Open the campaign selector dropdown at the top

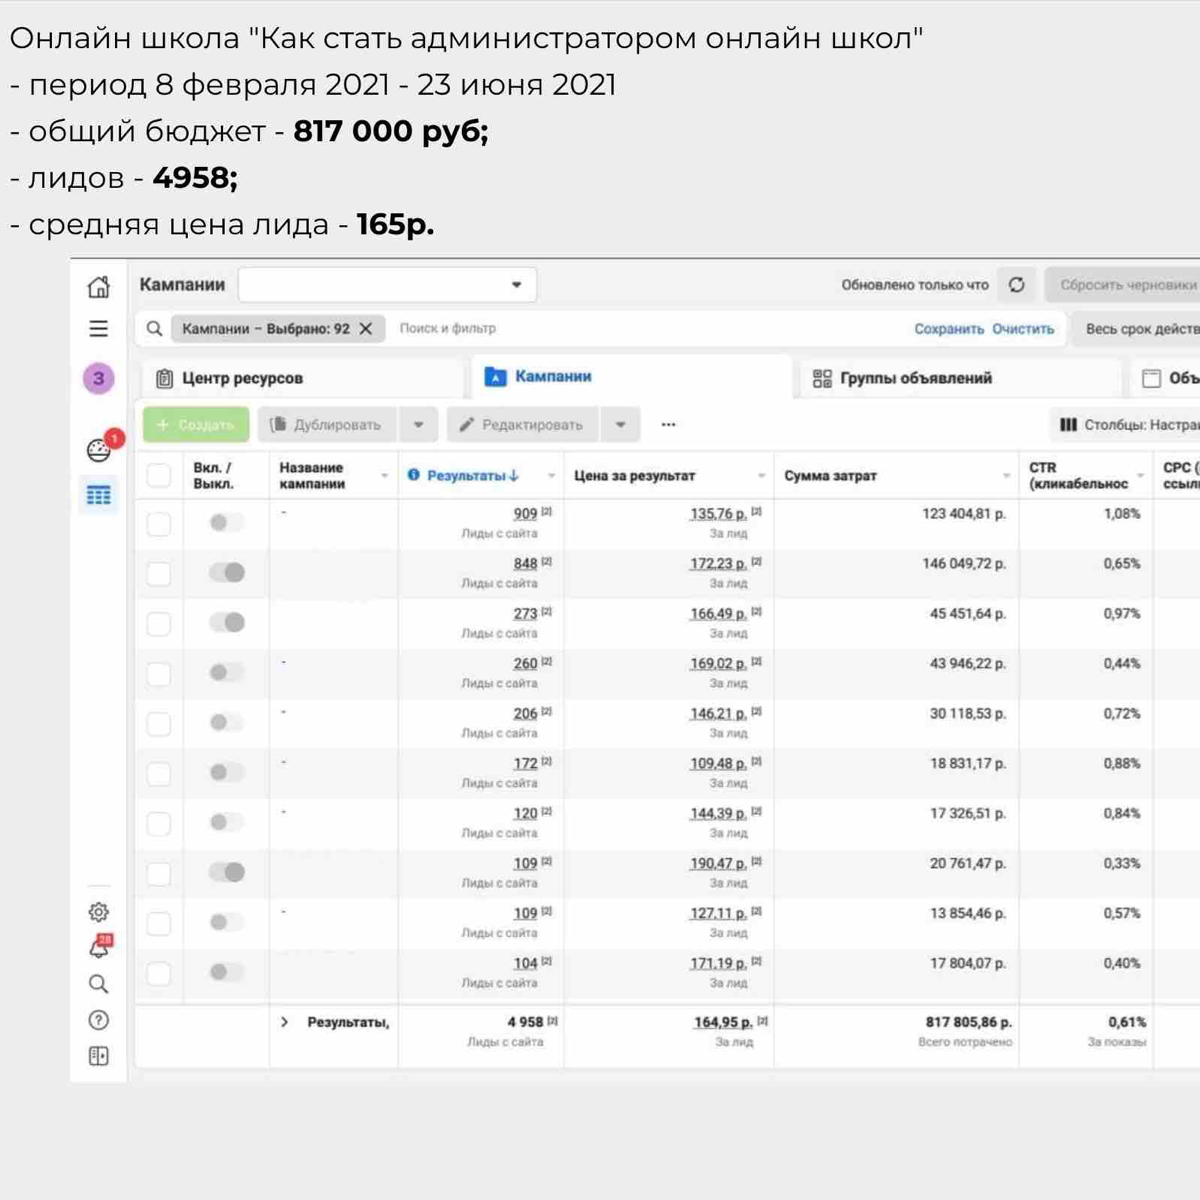(x=516, y=284)
